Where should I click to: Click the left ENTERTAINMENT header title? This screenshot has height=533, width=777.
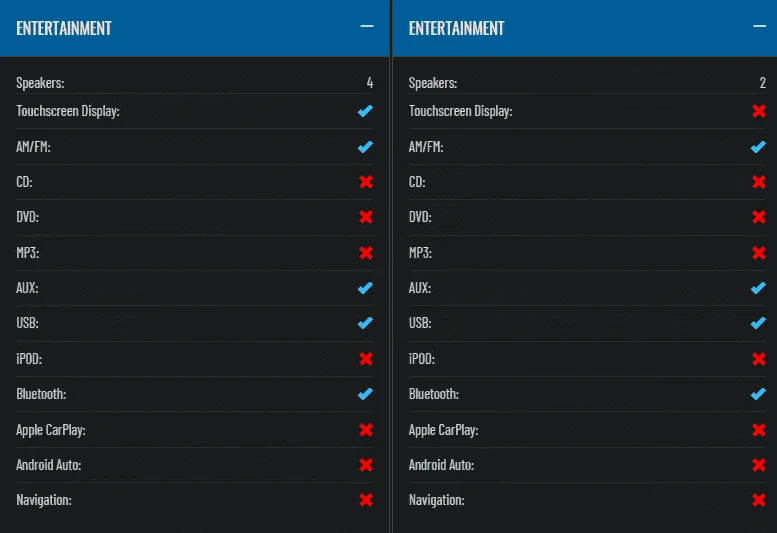coord(64,28)
